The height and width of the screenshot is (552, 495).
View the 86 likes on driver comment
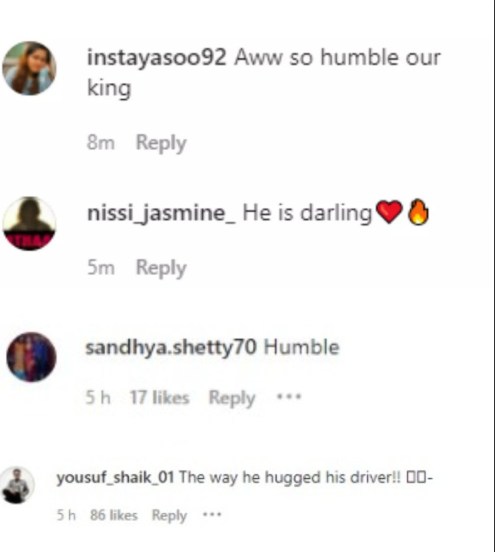click(x=114, y=515)
